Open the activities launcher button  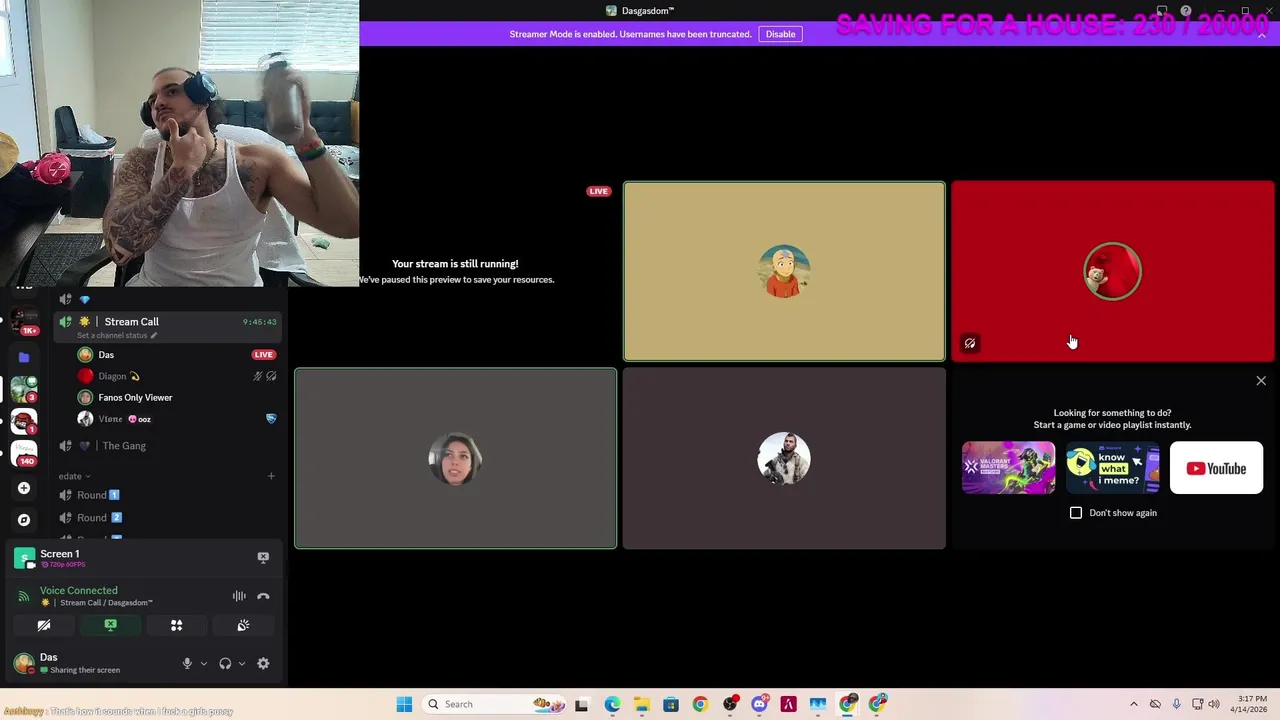coord(176,626)
